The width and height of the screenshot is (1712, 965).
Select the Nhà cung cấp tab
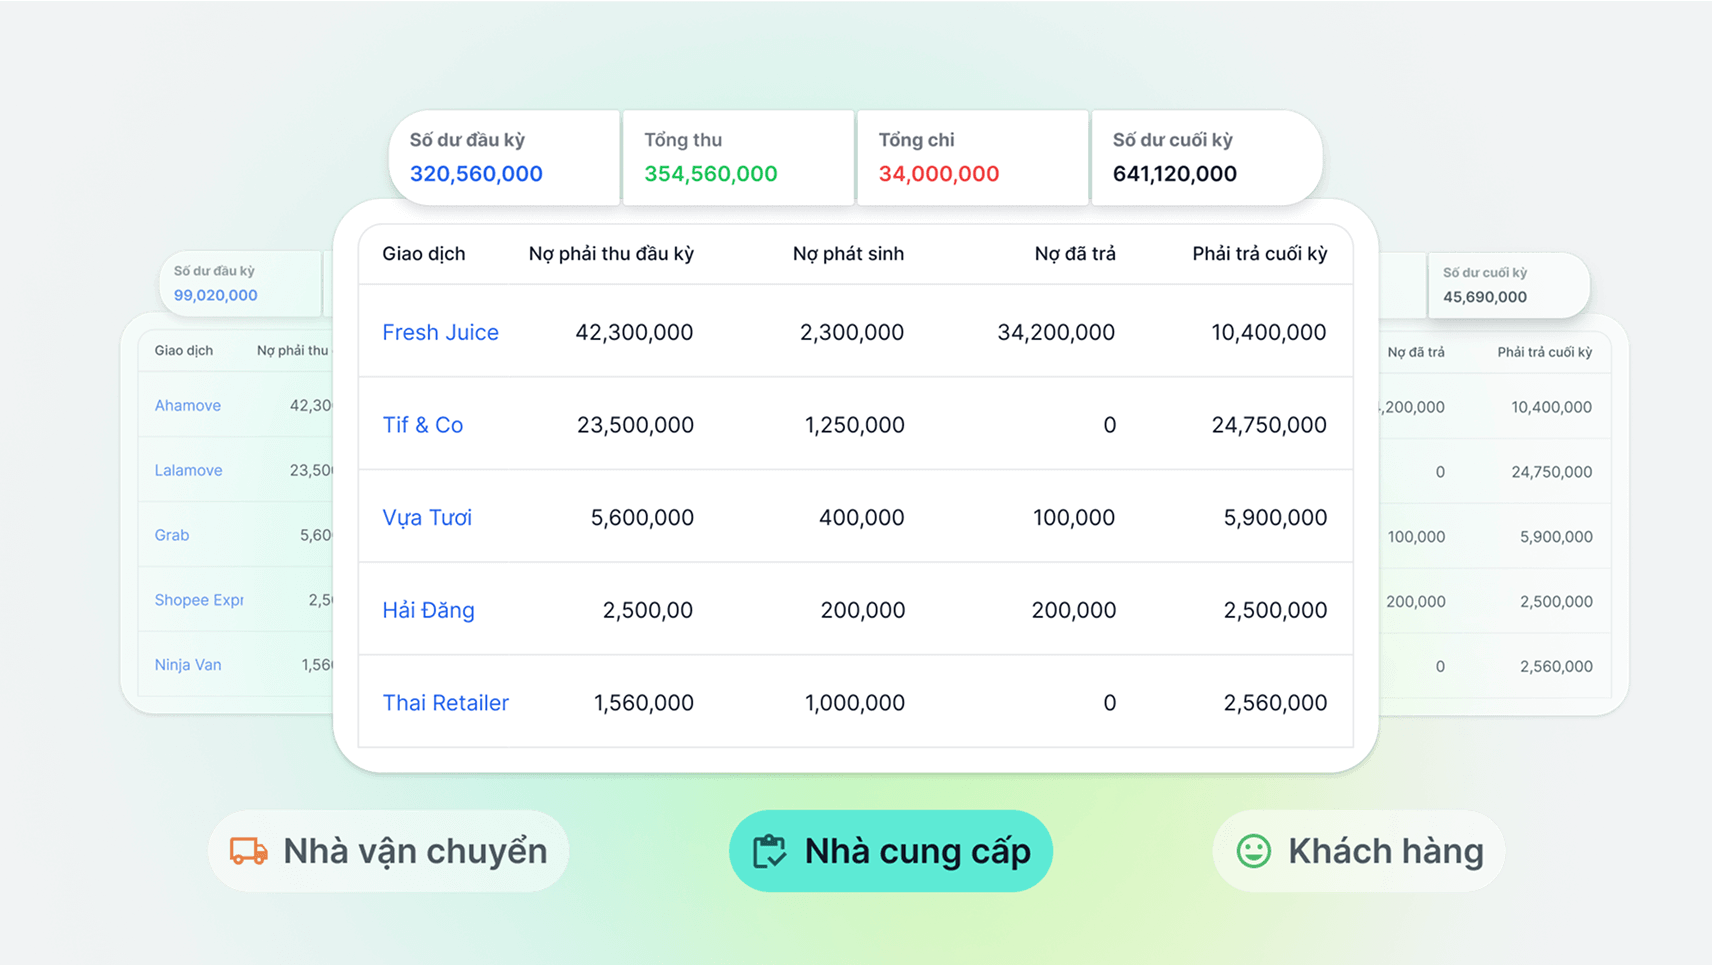890,851
